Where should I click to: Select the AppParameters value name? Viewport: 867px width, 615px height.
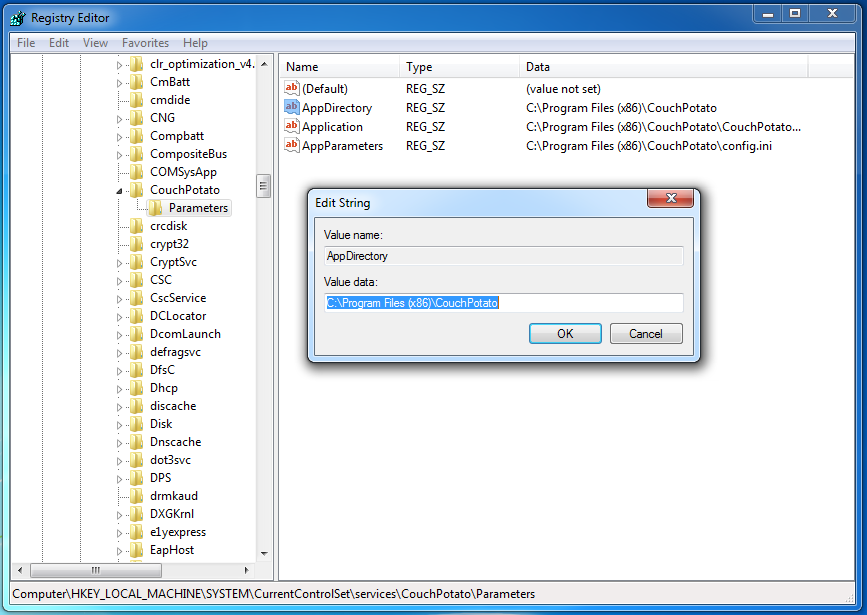click(342, 146)
